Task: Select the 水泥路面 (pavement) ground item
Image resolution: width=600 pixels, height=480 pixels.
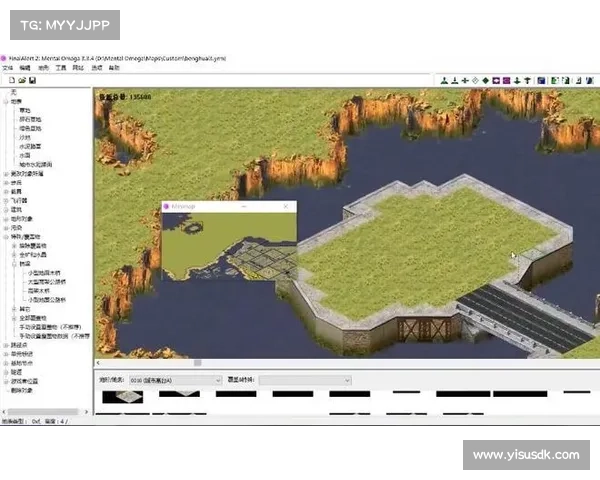Action: (30, 147)
